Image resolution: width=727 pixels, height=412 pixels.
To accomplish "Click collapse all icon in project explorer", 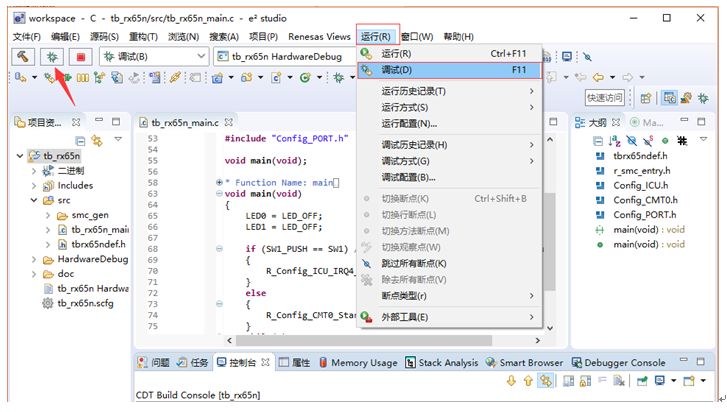I will 80,140.
